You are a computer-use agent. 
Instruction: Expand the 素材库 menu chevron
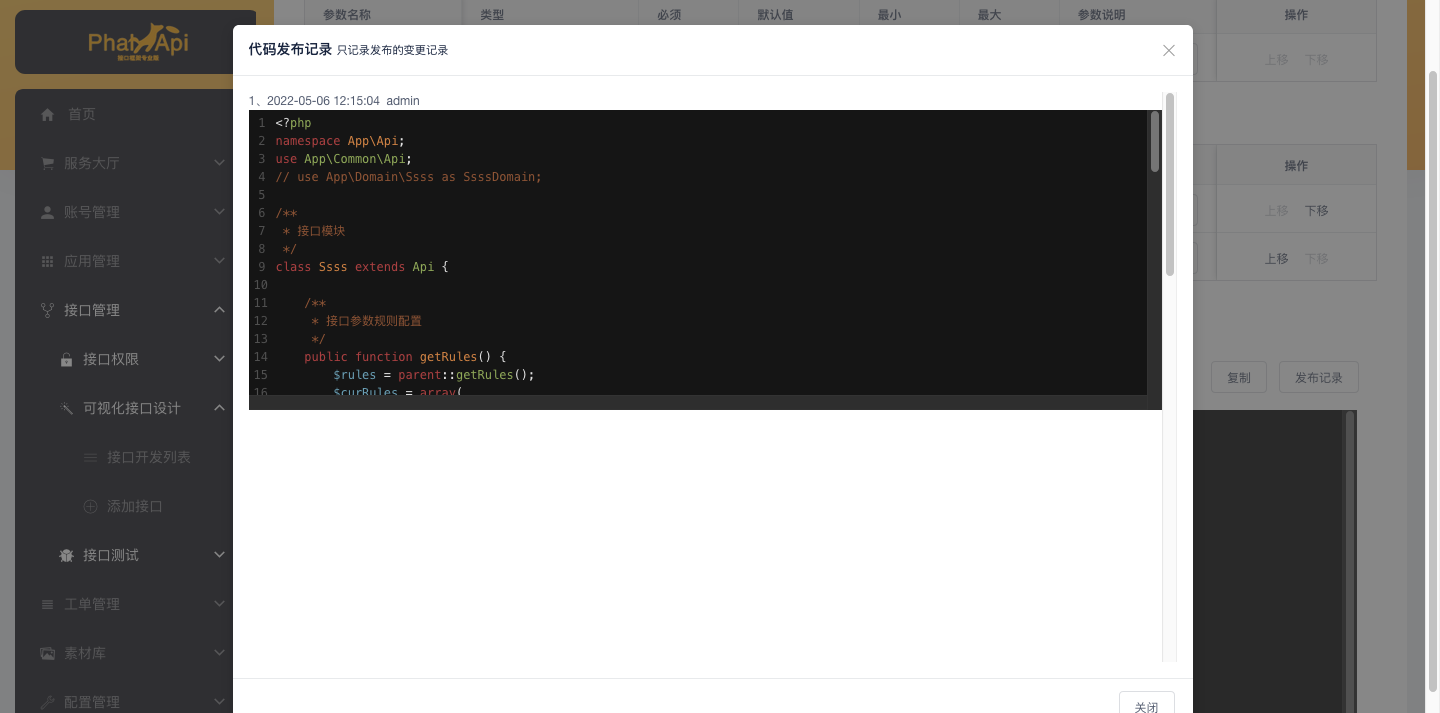point(220,653)
